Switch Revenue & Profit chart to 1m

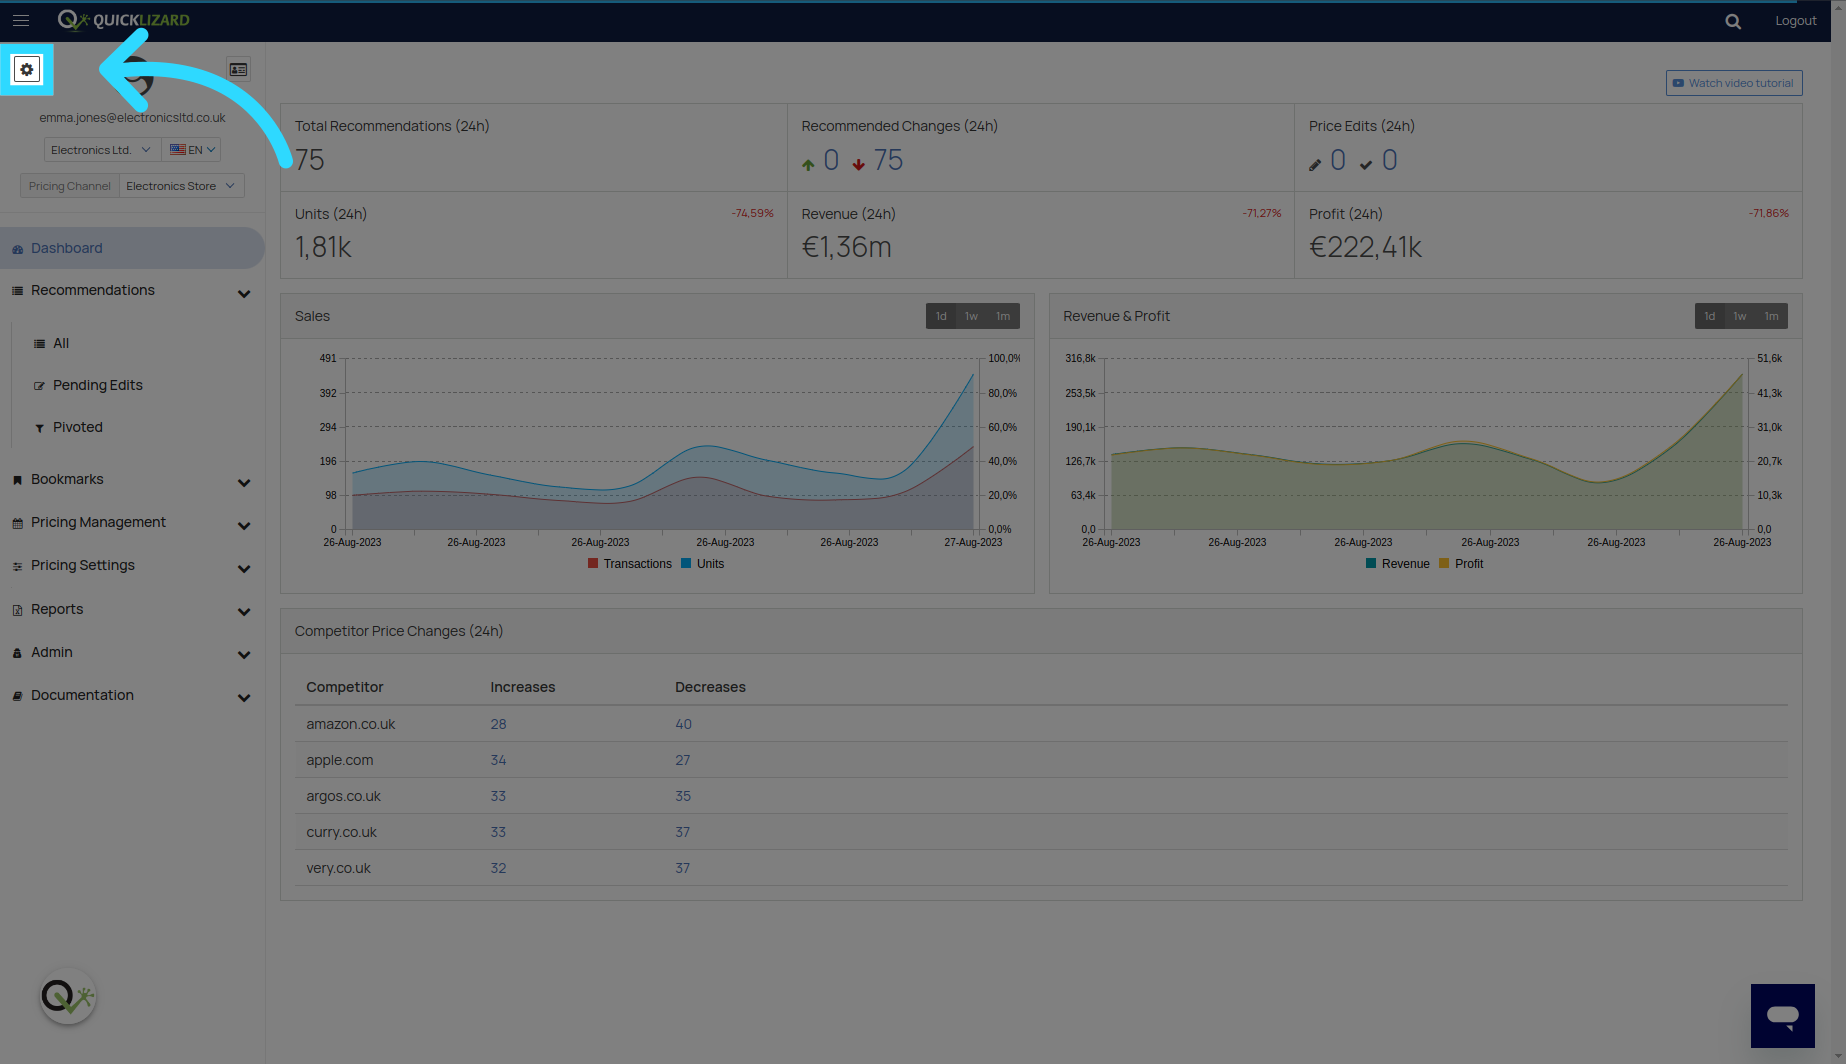pyautogui.click(x=1771, y=316)
